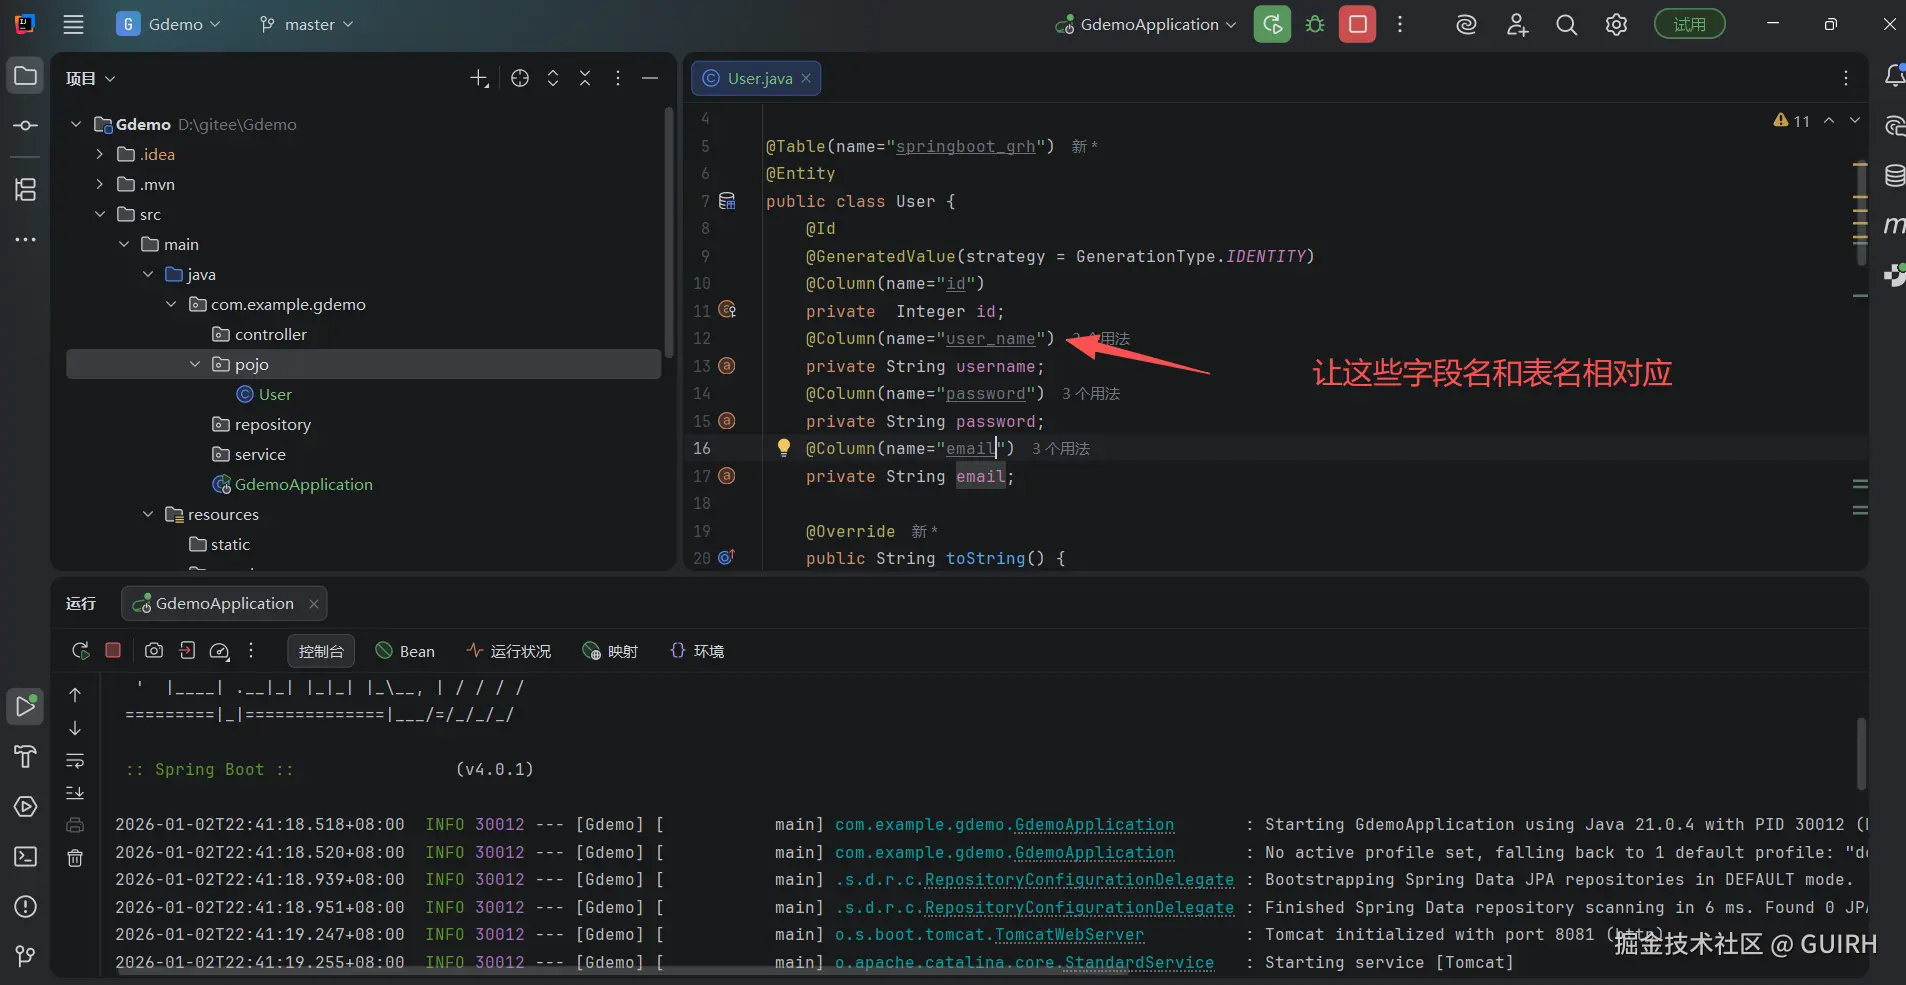Viewport: 1906px width, 985px height.
Task: Switch to the Bean tab
Action: click(x=405, y=651)
